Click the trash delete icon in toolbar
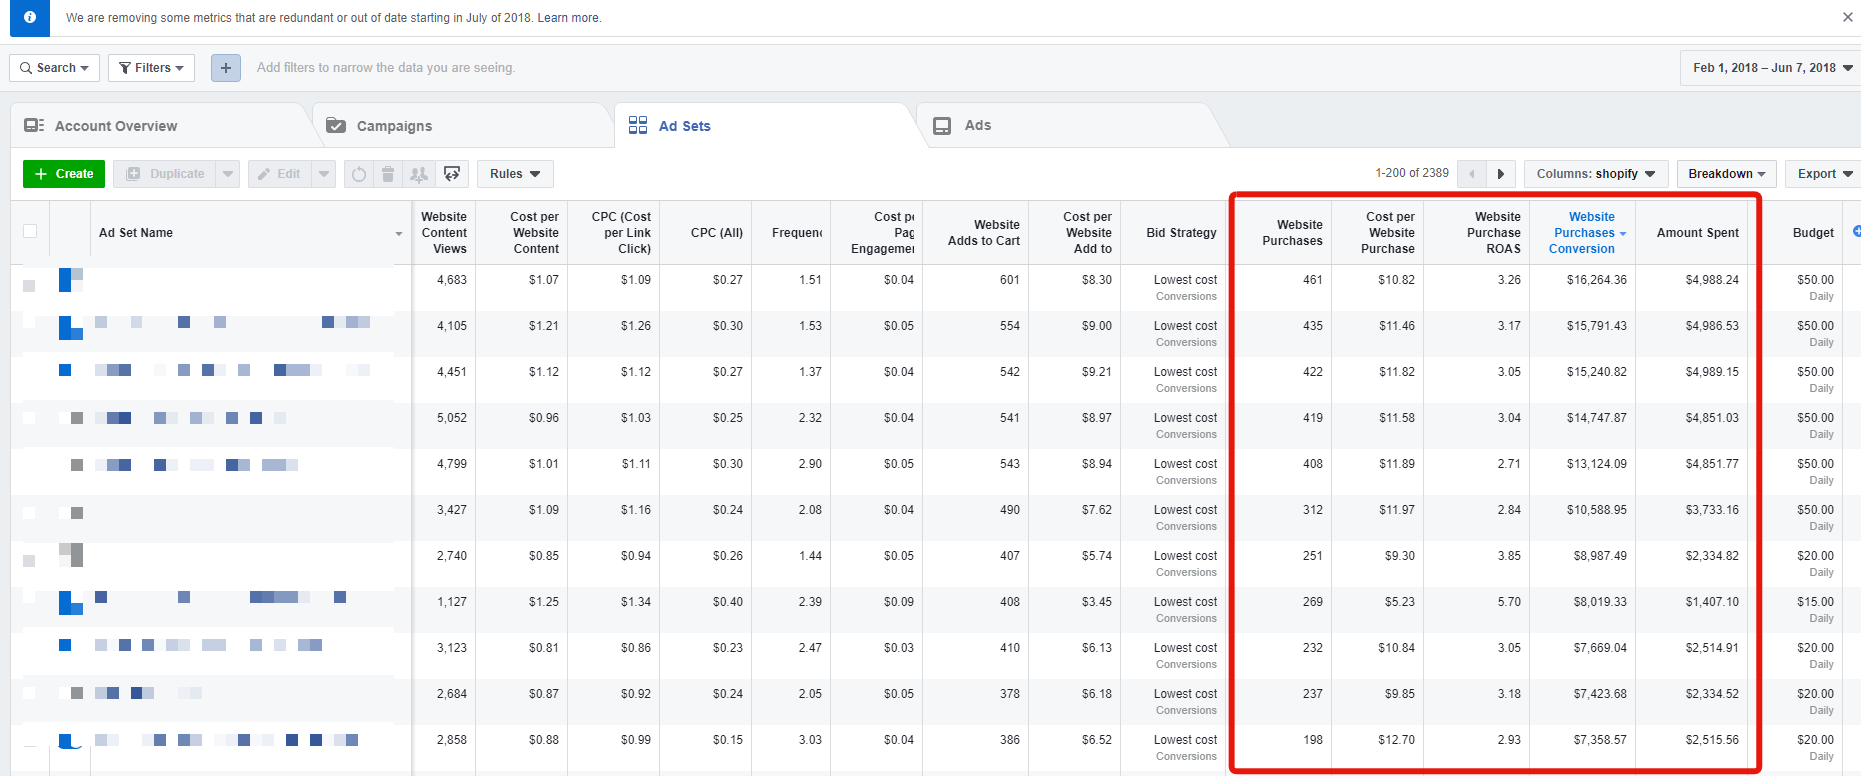The width and height of the screenshot is (1861, 776). pos(388,174)
